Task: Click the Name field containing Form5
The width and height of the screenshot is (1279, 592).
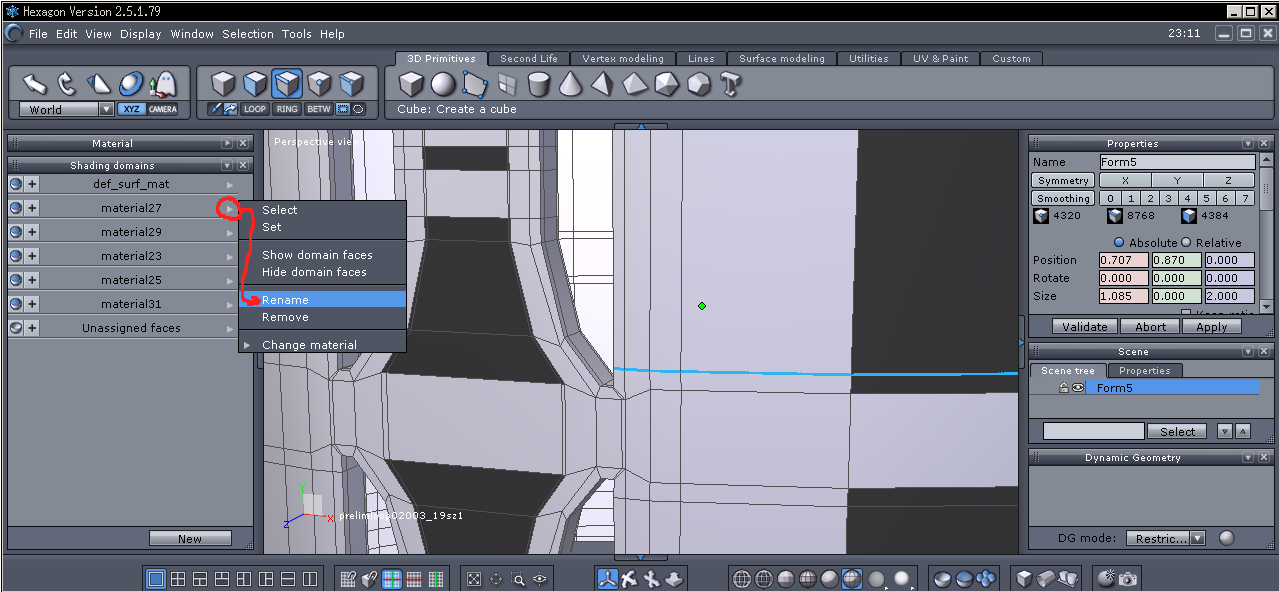Action: (x=1177, y=162)
